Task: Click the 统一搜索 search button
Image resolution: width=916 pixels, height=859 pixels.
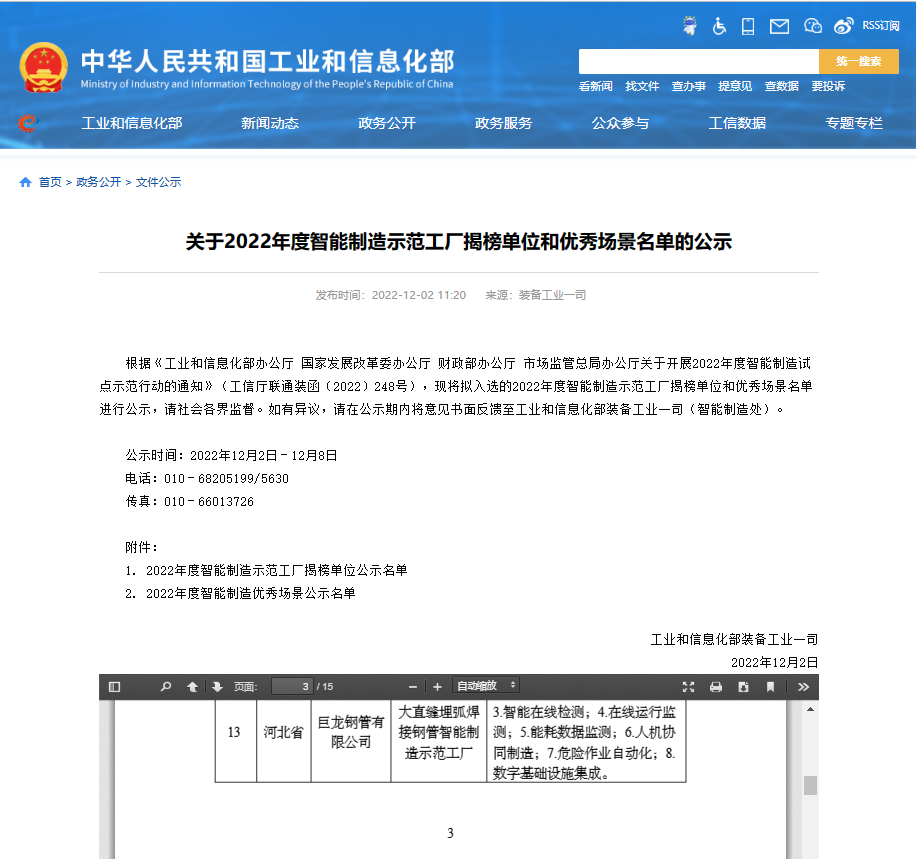Action: click(x=858, y=61)
